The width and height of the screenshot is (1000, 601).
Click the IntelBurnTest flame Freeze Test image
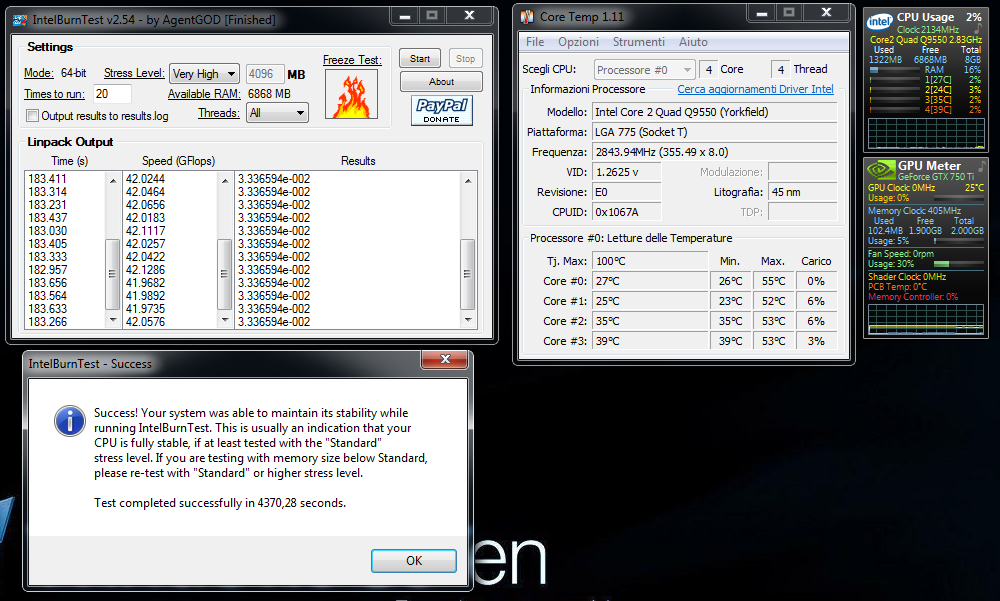pos(351,94)
